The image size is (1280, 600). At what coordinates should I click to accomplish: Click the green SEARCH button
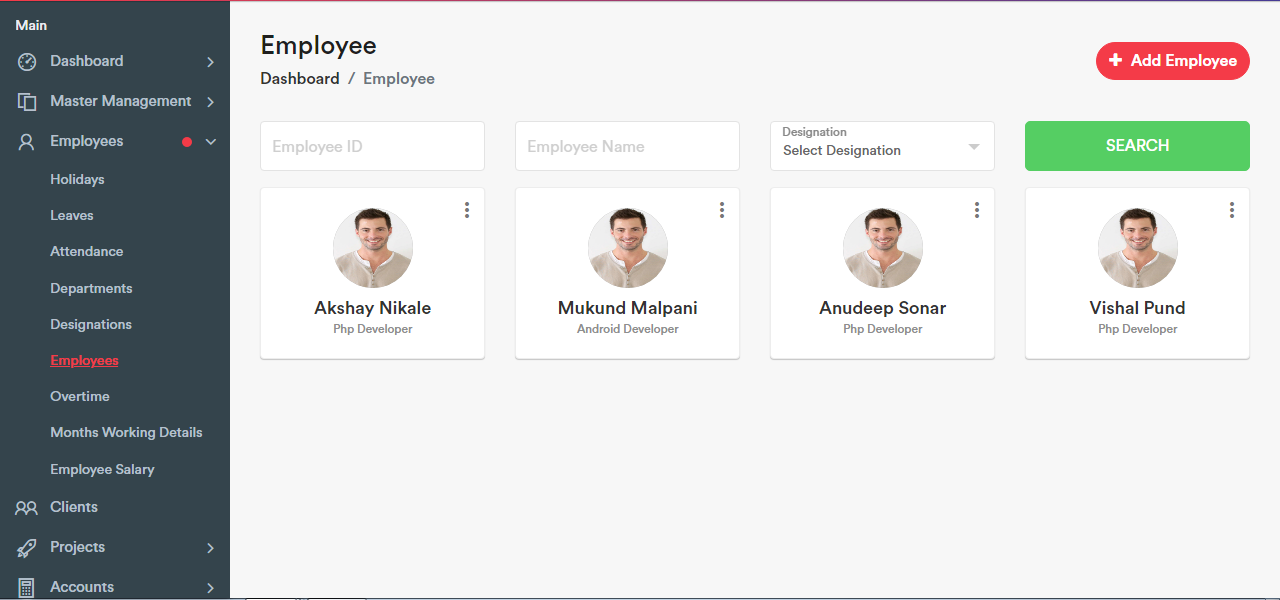[1137, 146]
